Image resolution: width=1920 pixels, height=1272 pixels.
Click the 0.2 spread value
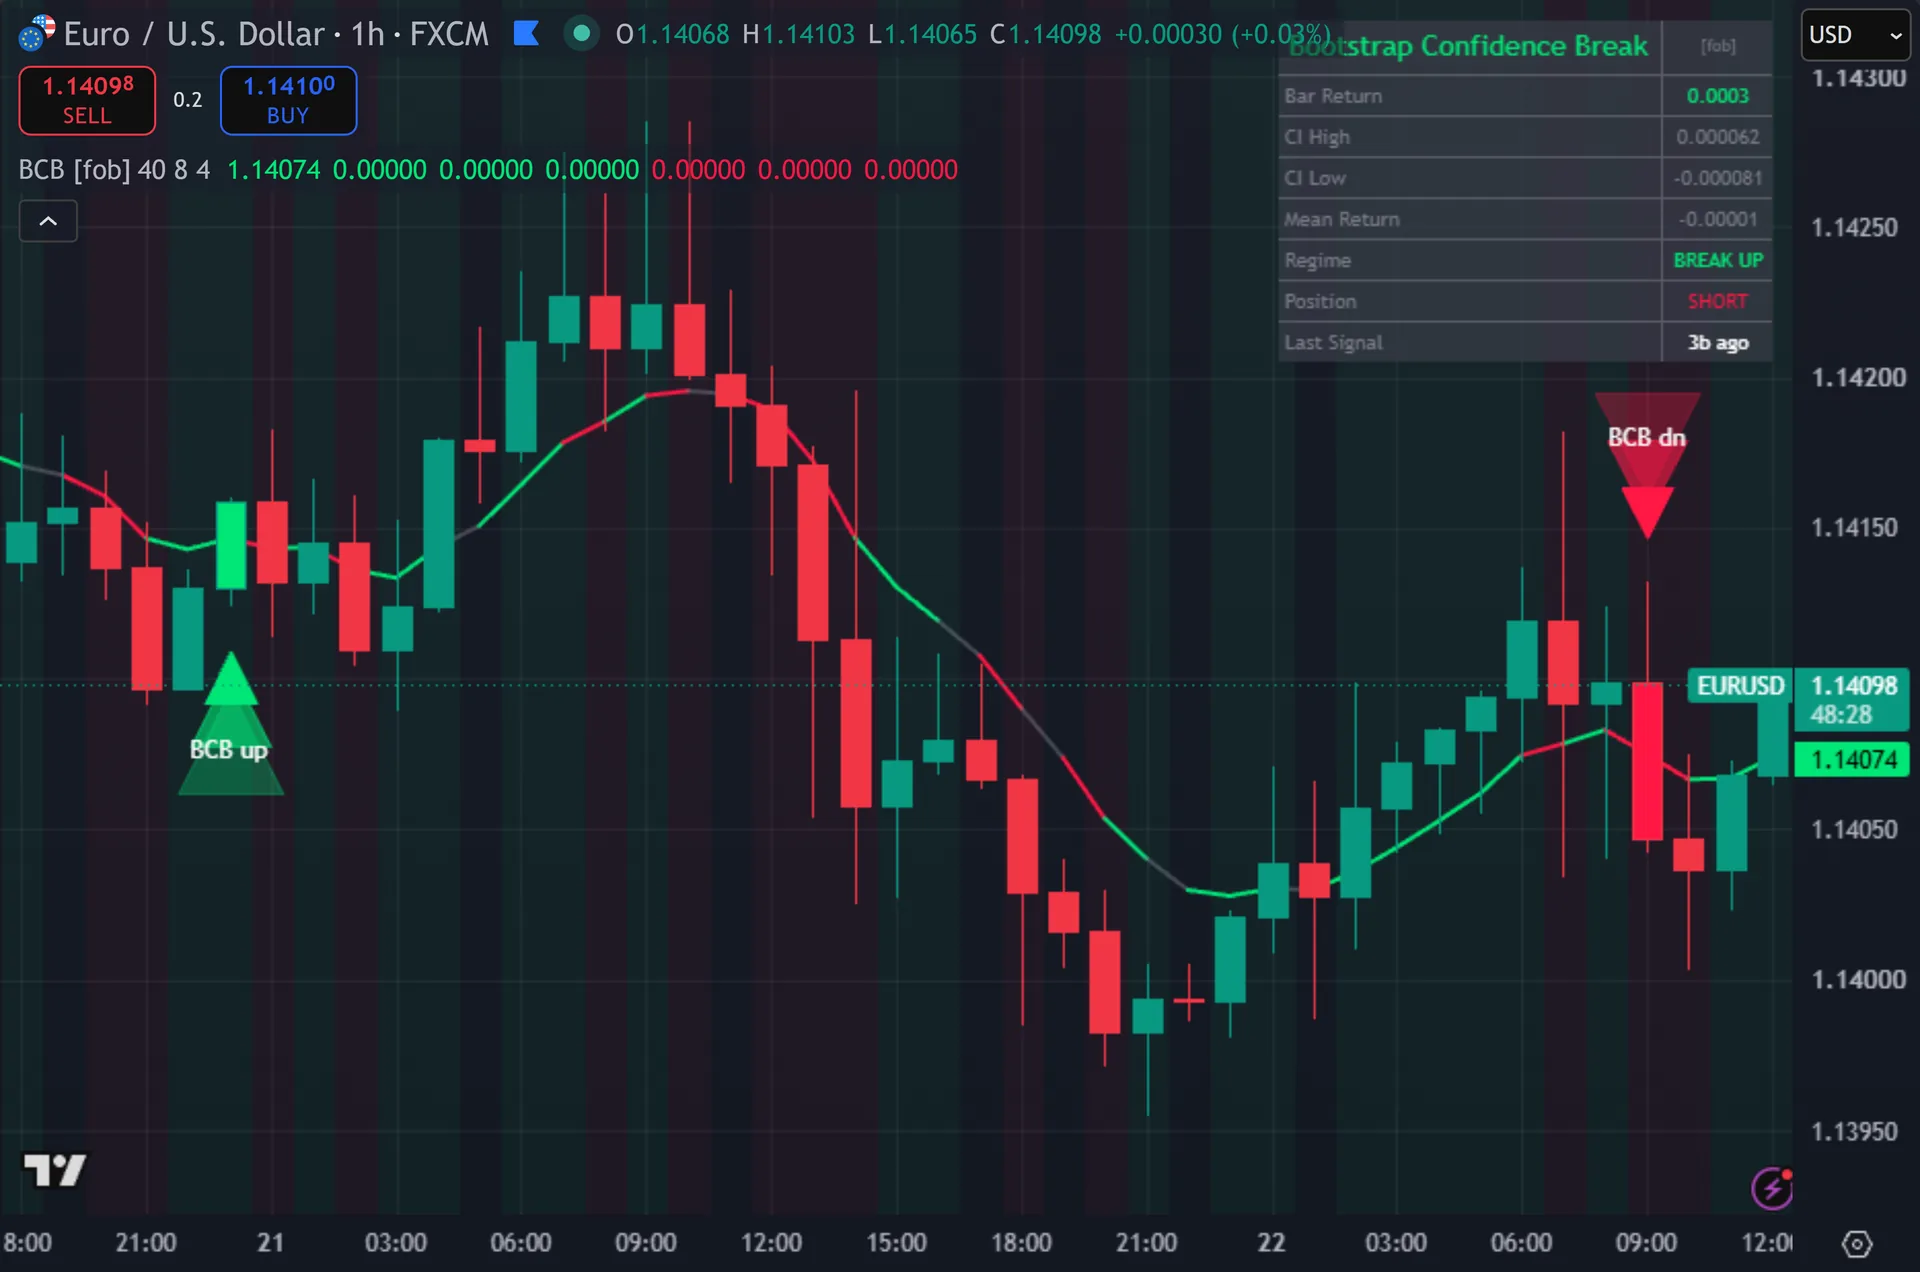tap(187, 100)
